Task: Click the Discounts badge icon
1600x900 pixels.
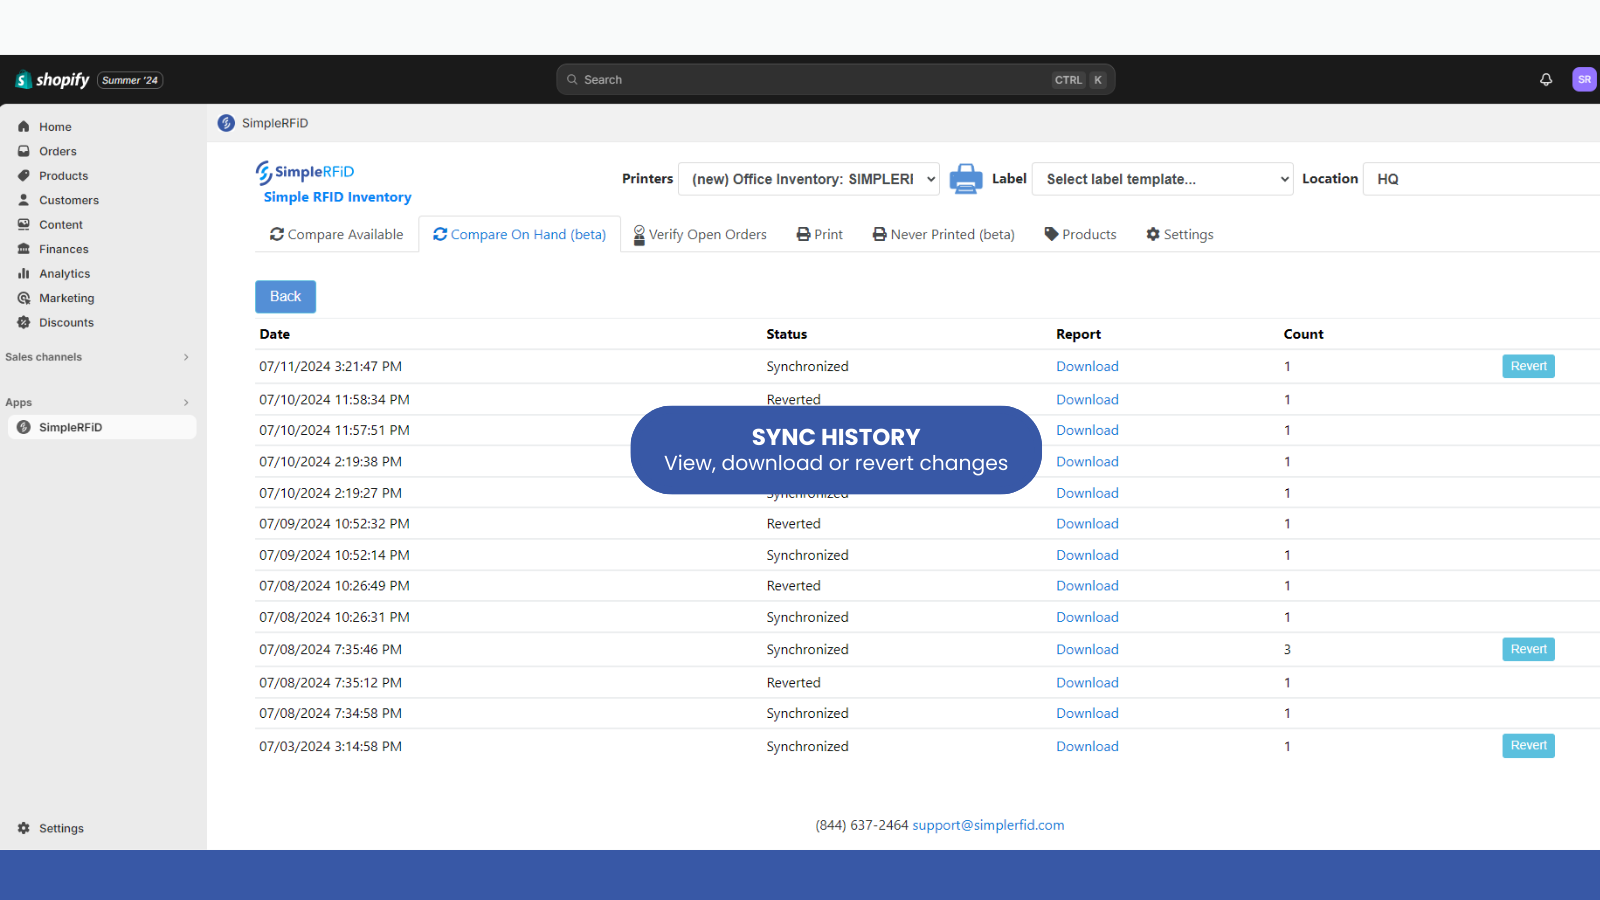Action: 24,322
